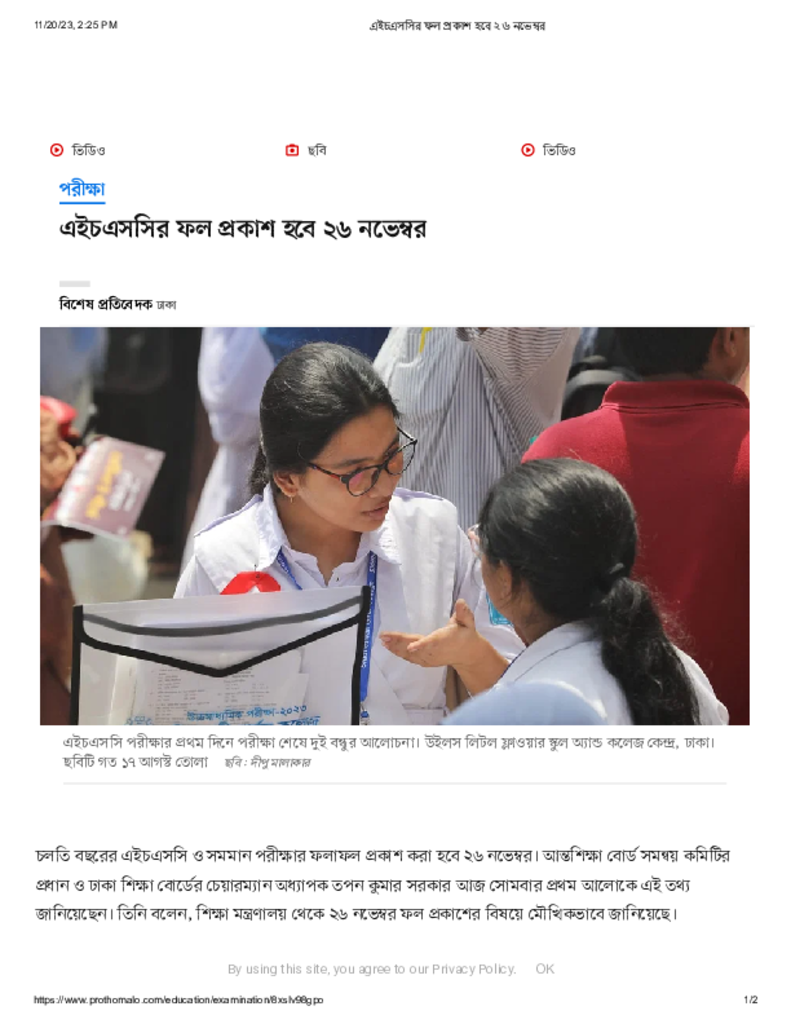Click the print date timestamp in header
Screen dimensions: 791x1024
coord(76,25)
